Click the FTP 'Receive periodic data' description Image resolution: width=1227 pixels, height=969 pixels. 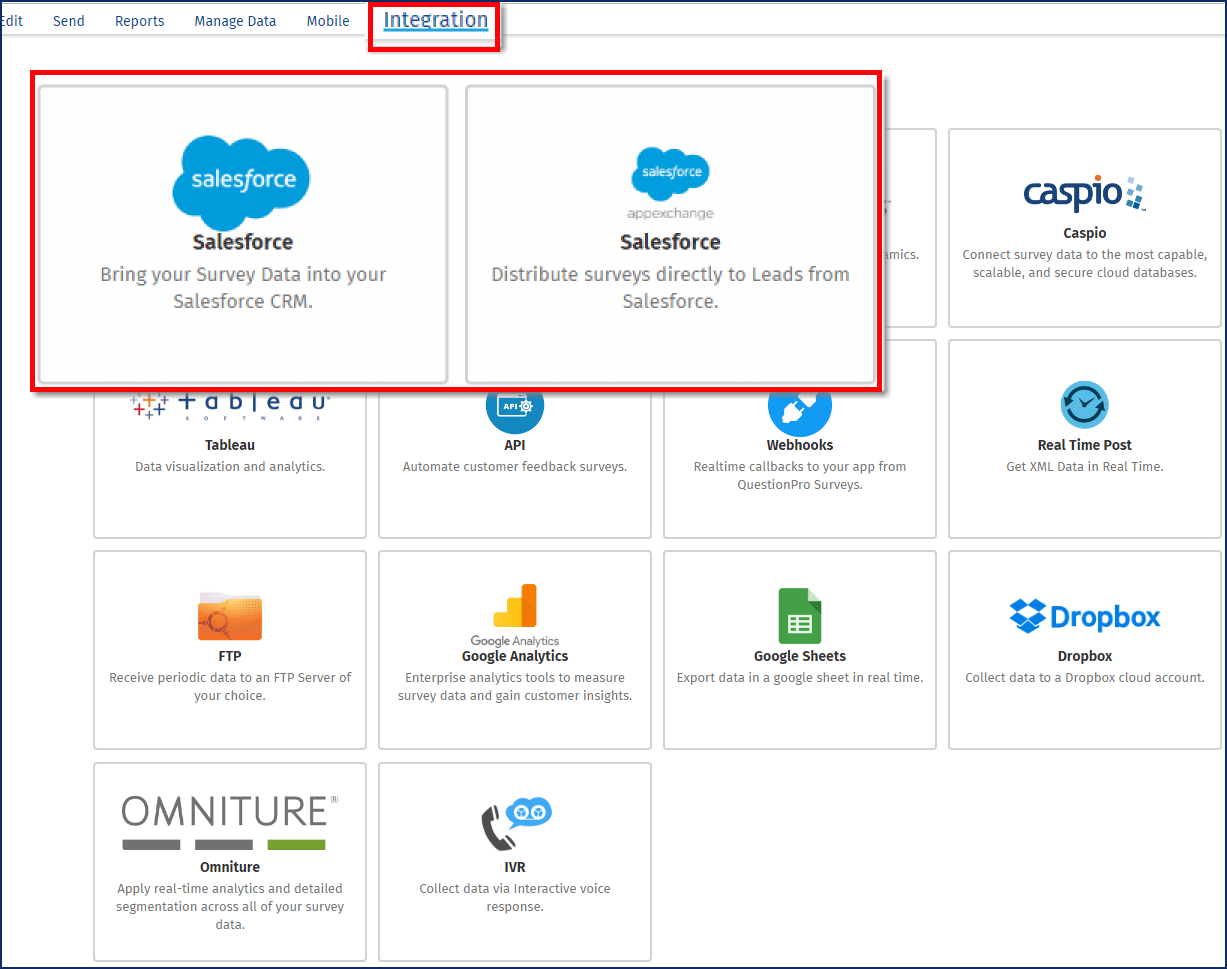click(230, 687)
